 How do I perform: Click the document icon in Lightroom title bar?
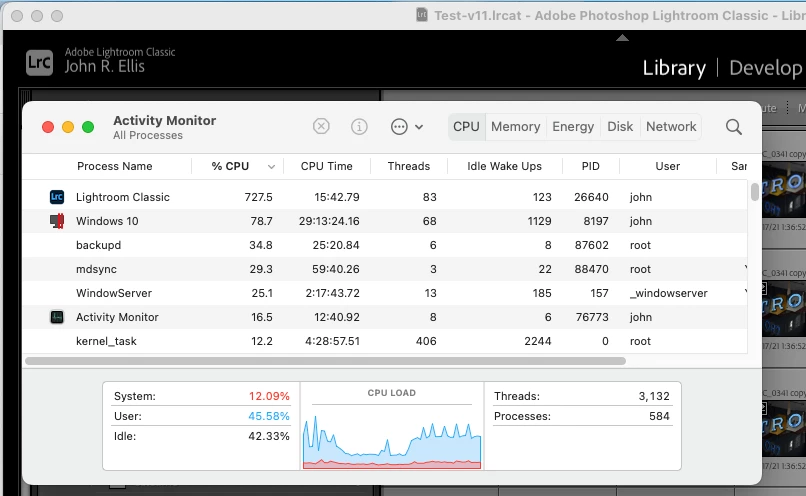pos(422,15)
